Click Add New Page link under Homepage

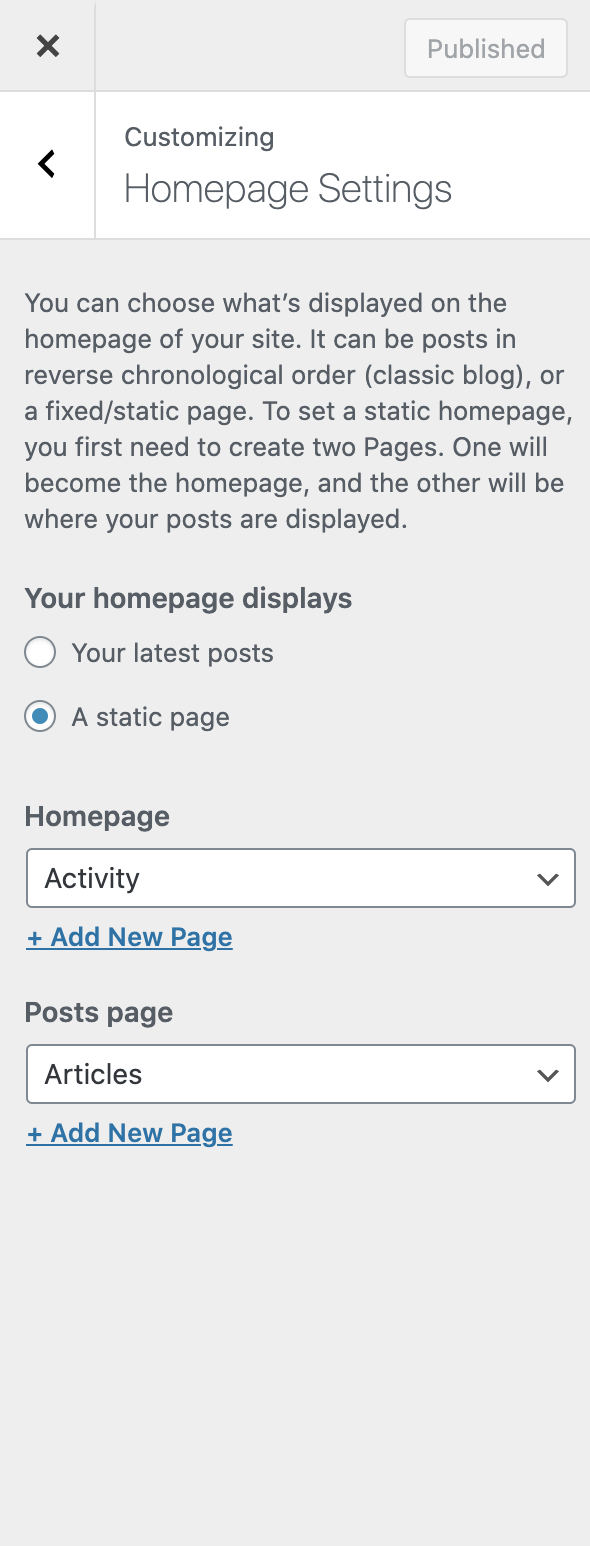(130, 937)
